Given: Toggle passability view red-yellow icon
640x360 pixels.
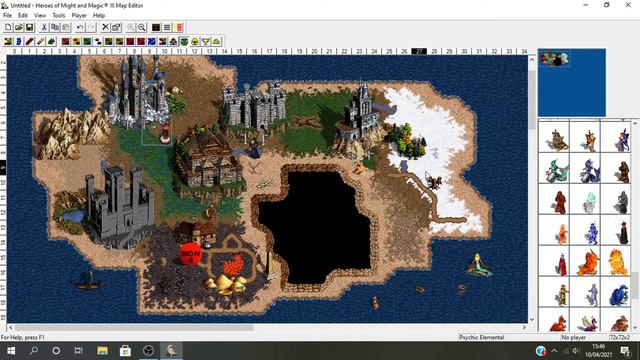Looking at the screenshot, I should coord(179,27).
